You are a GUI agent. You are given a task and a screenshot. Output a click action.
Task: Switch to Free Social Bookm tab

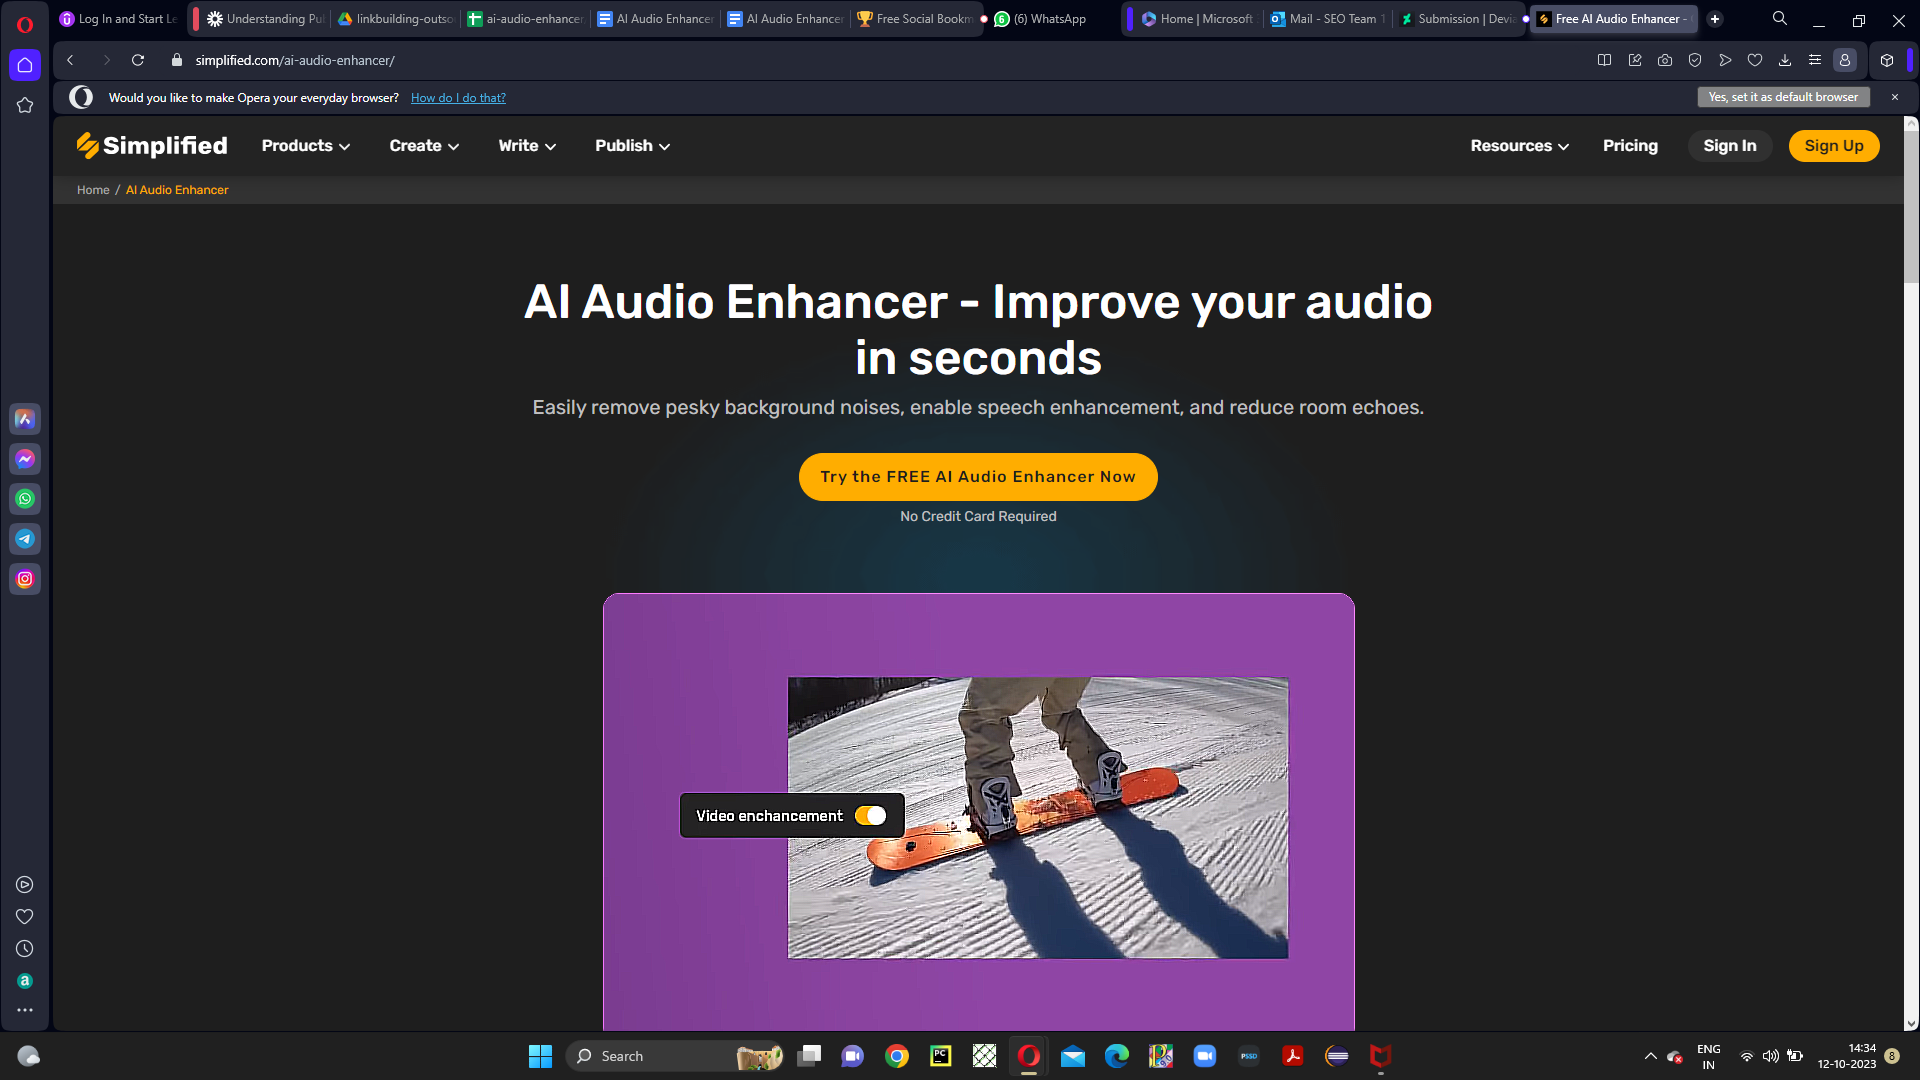pyautogui.click(x=915, y=18)
